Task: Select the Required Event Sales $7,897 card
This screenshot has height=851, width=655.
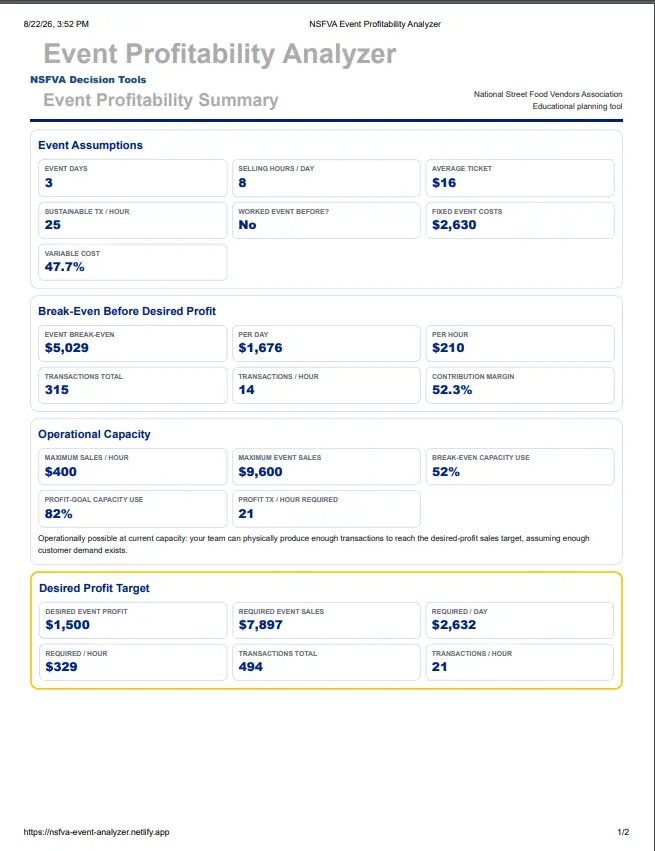Action: (x=326, y=620)
